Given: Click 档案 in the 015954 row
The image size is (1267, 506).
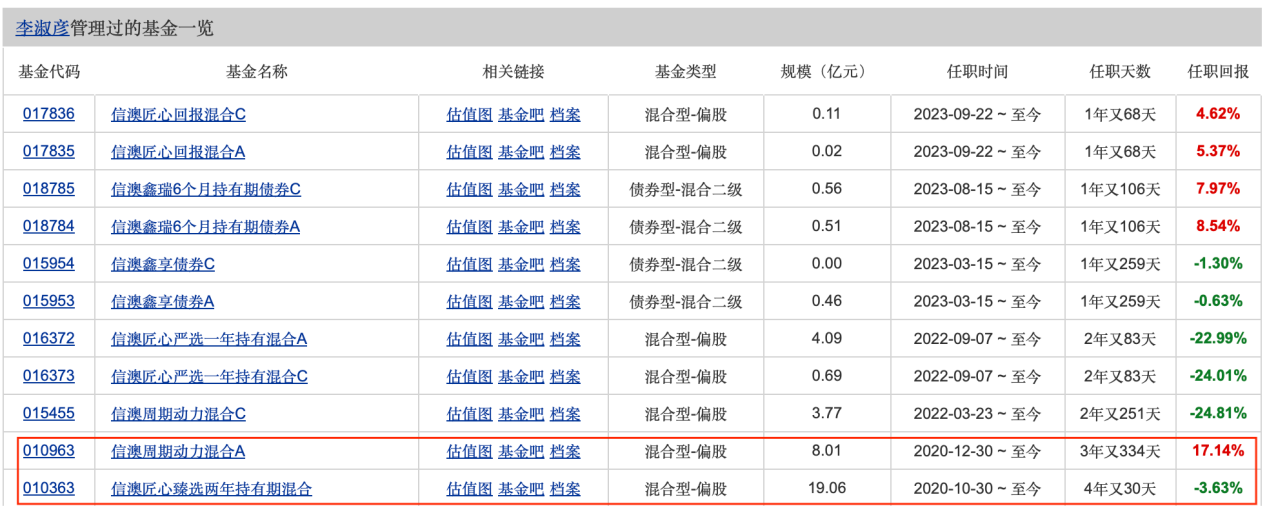Looking at the screenshot, I should click(565, 264).
